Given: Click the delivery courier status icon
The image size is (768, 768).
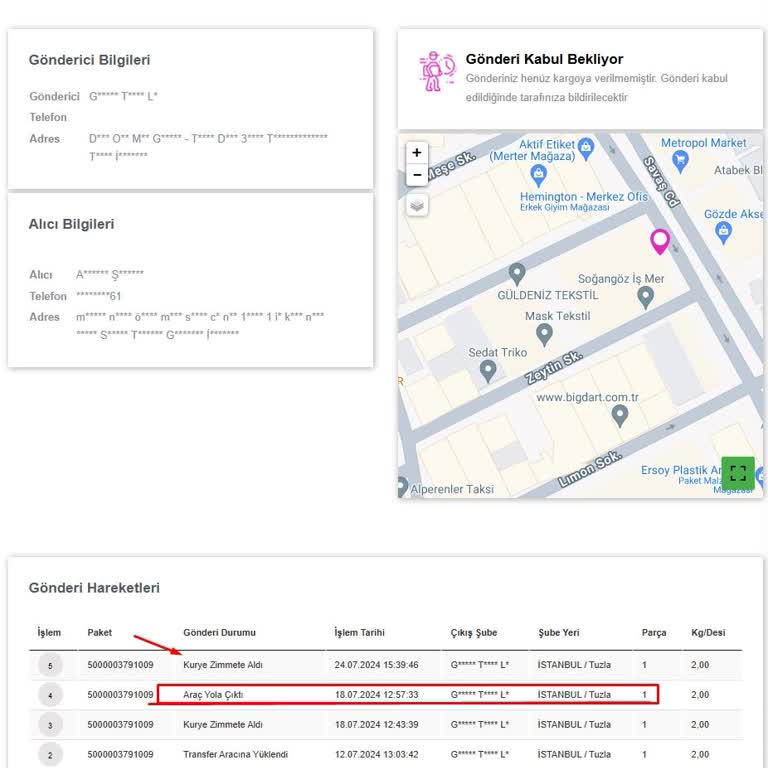Looking at the screenshot, I should (436, 71).
